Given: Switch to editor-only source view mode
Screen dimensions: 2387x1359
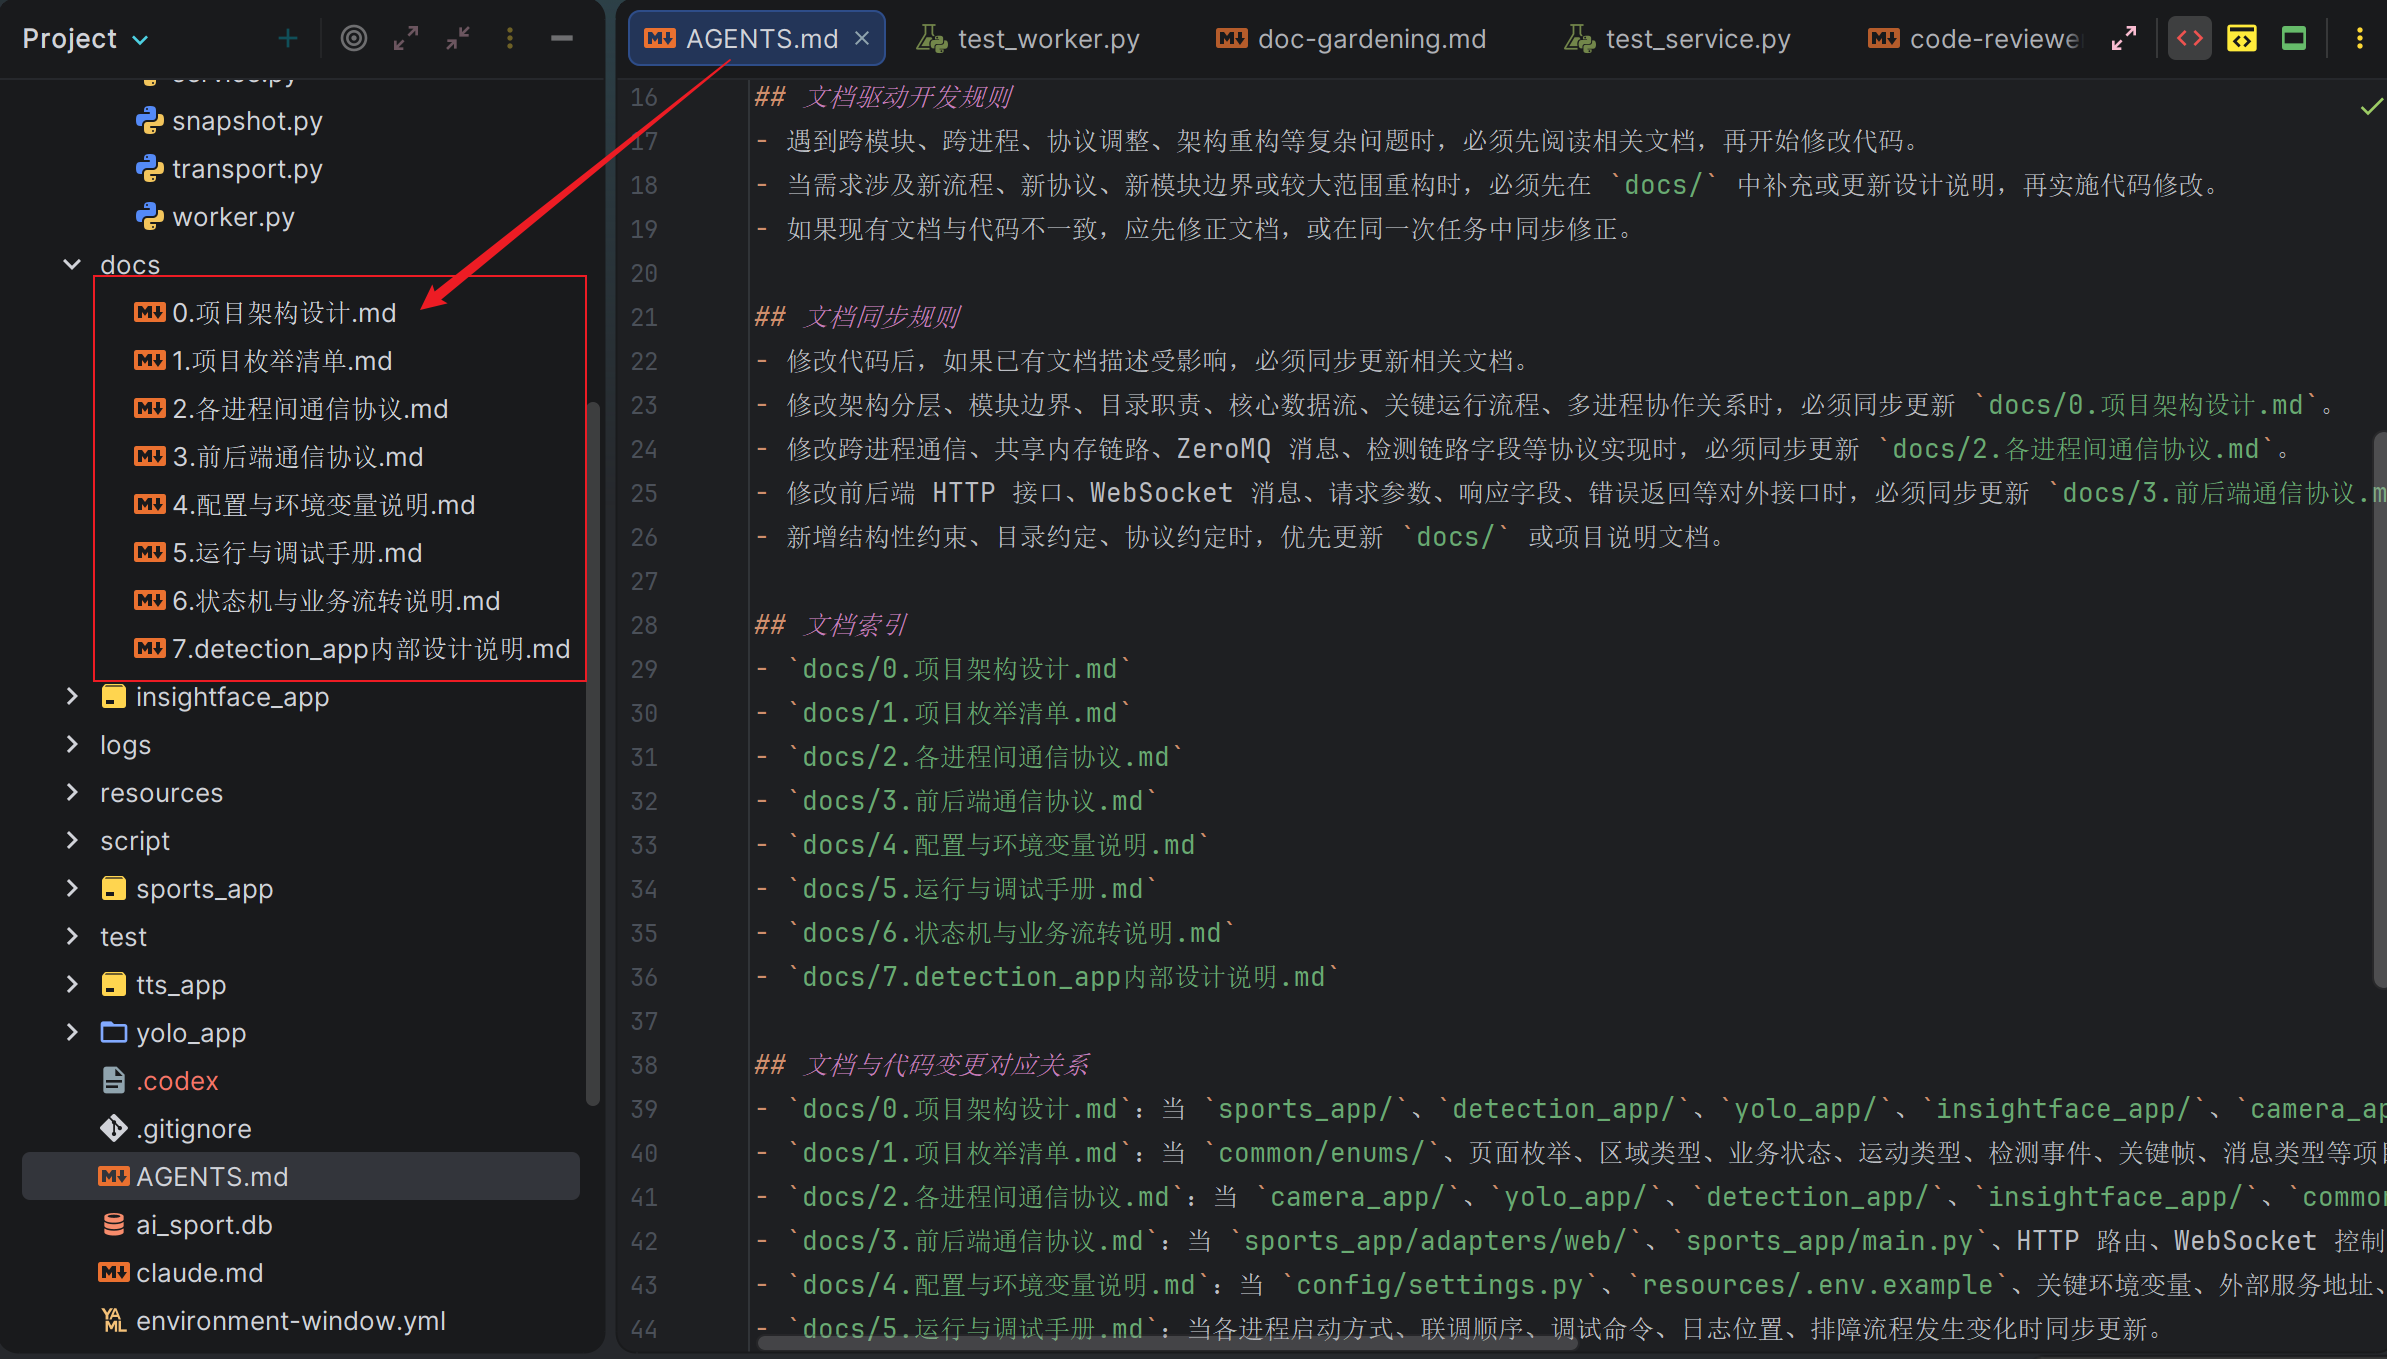Looking at the screenshot, I should click(x=2190, y=39).
